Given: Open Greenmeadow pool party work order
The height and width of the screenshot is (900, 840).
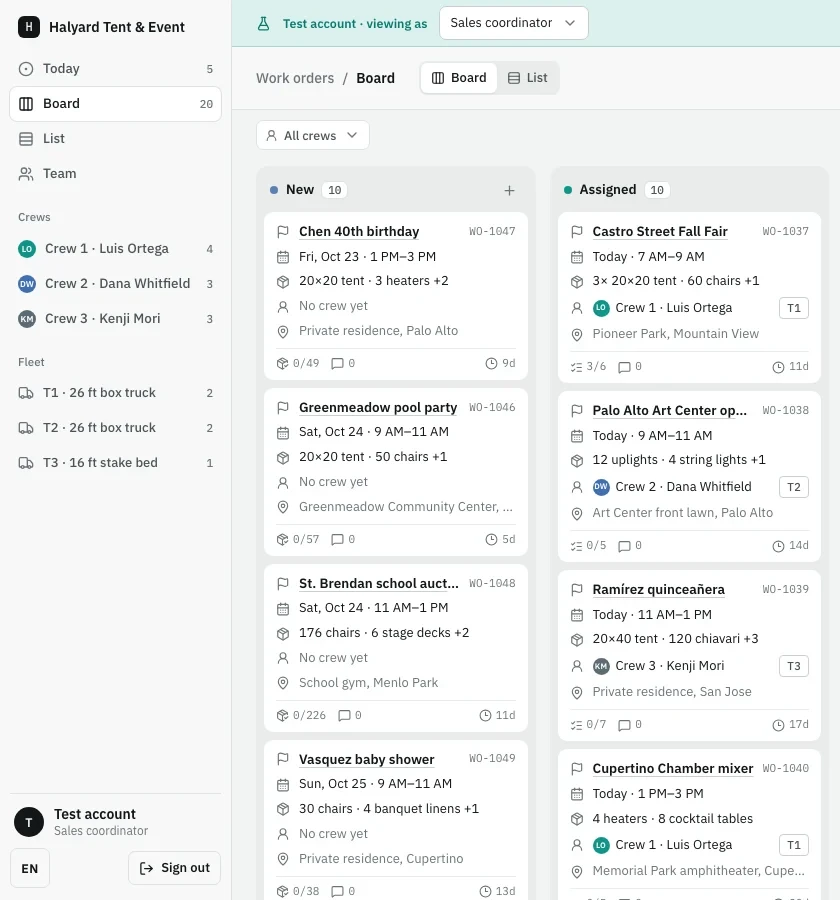Looking at the screenshot, I should tap(378, 408).
